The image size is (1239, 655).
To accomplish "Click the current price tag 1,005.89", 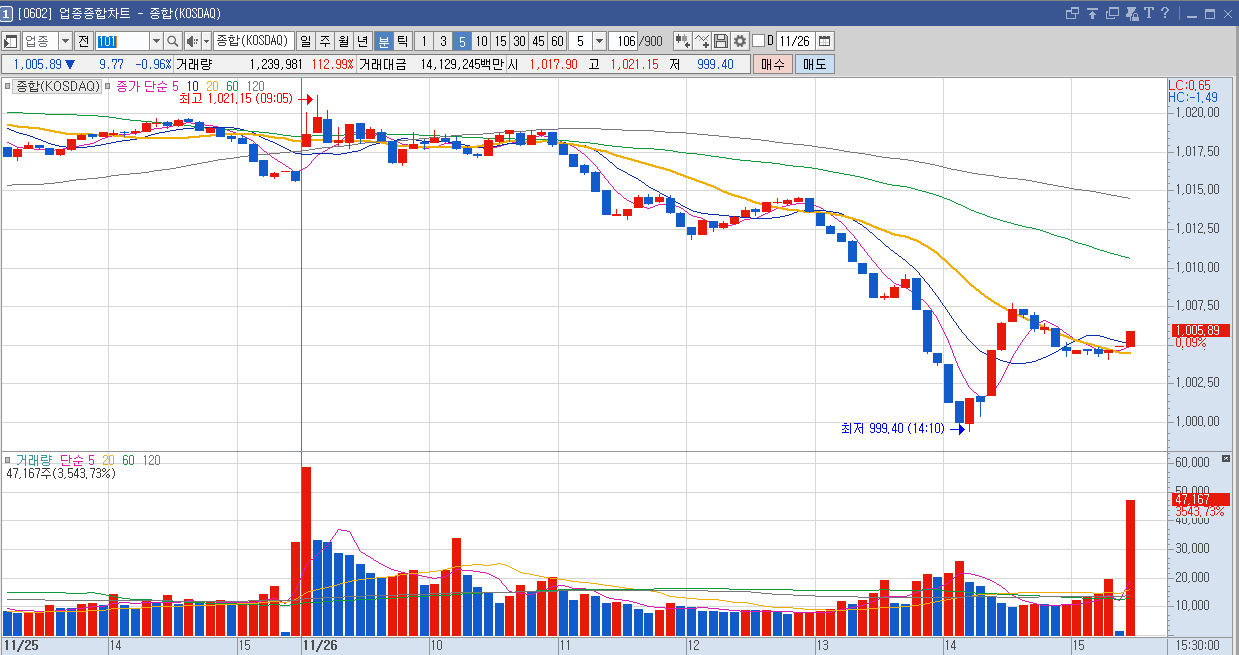I will 1202,331.
